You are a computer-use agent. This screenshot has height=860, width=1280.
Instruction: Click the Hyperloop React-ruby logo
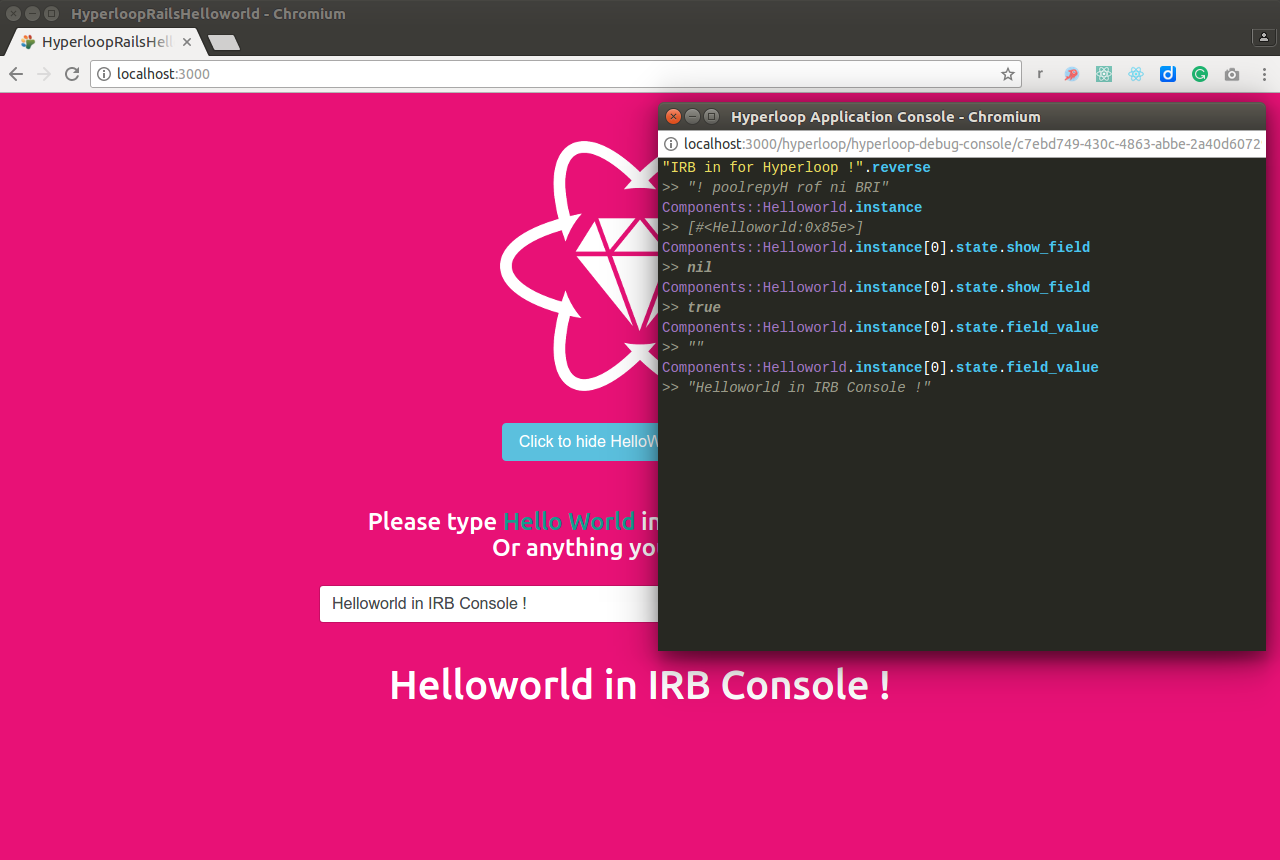tap(578, 265)
